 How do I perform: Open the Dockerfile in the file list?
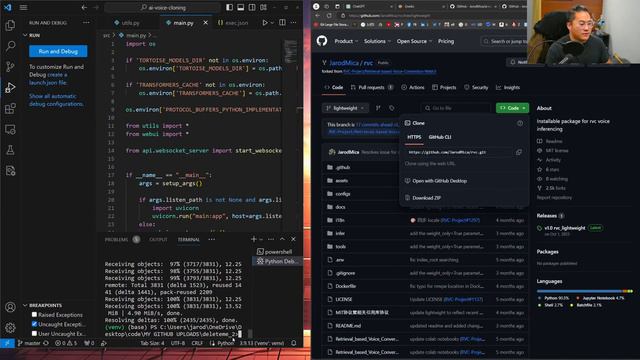coord(345,286)
